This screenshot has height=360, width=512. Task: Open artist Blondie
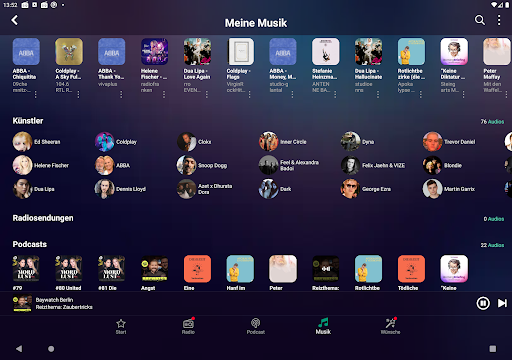pos(442,165)
